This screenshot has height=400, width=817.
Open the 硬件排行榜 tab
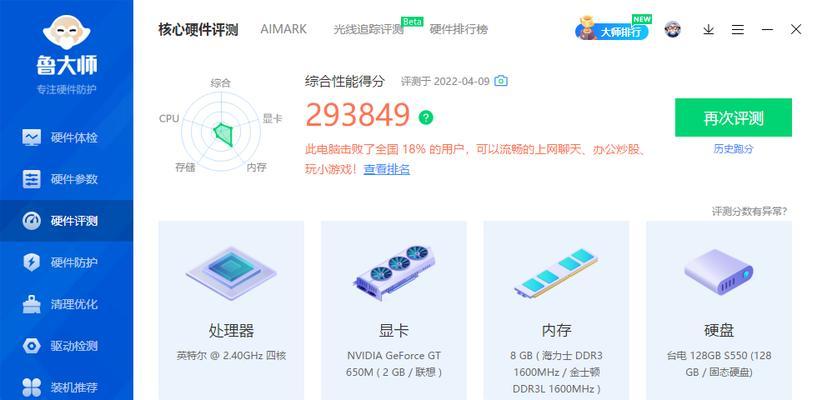click(459, 30)
